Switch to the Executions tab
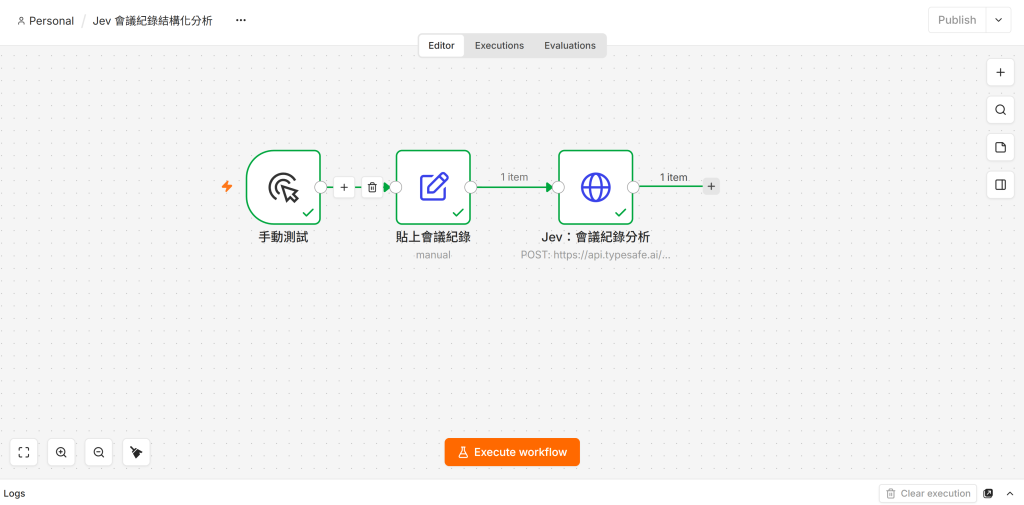 click(x=500, y=46)
